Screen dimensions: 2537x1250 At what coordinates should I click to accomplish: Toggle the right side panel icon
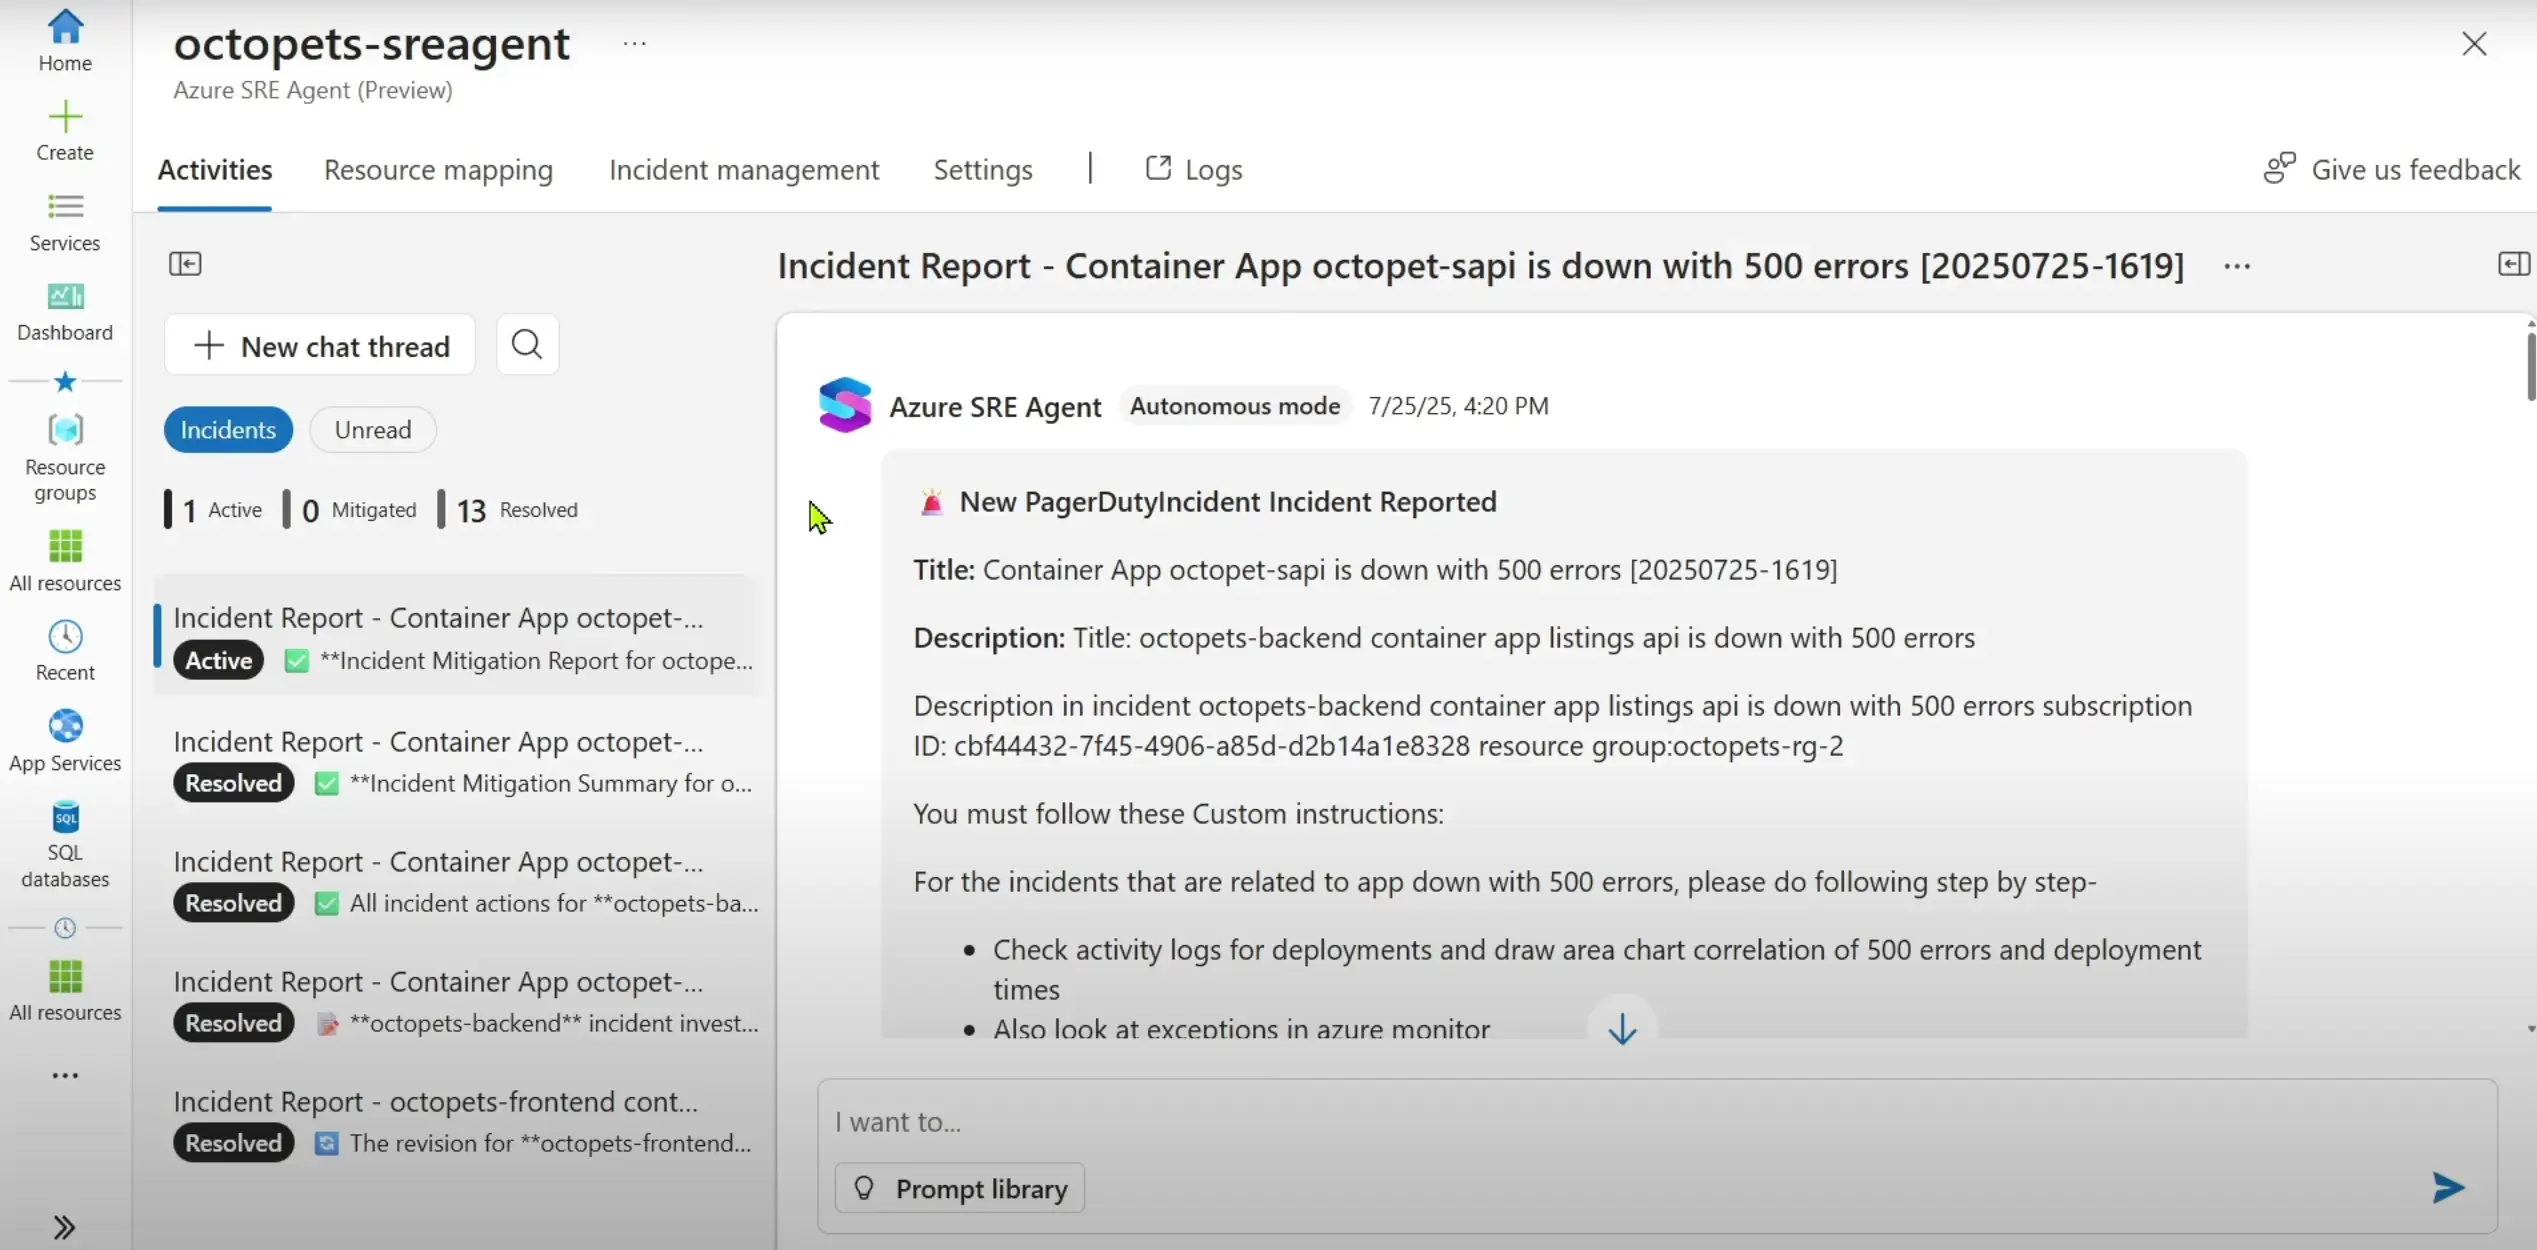(x=2513, y=264)
